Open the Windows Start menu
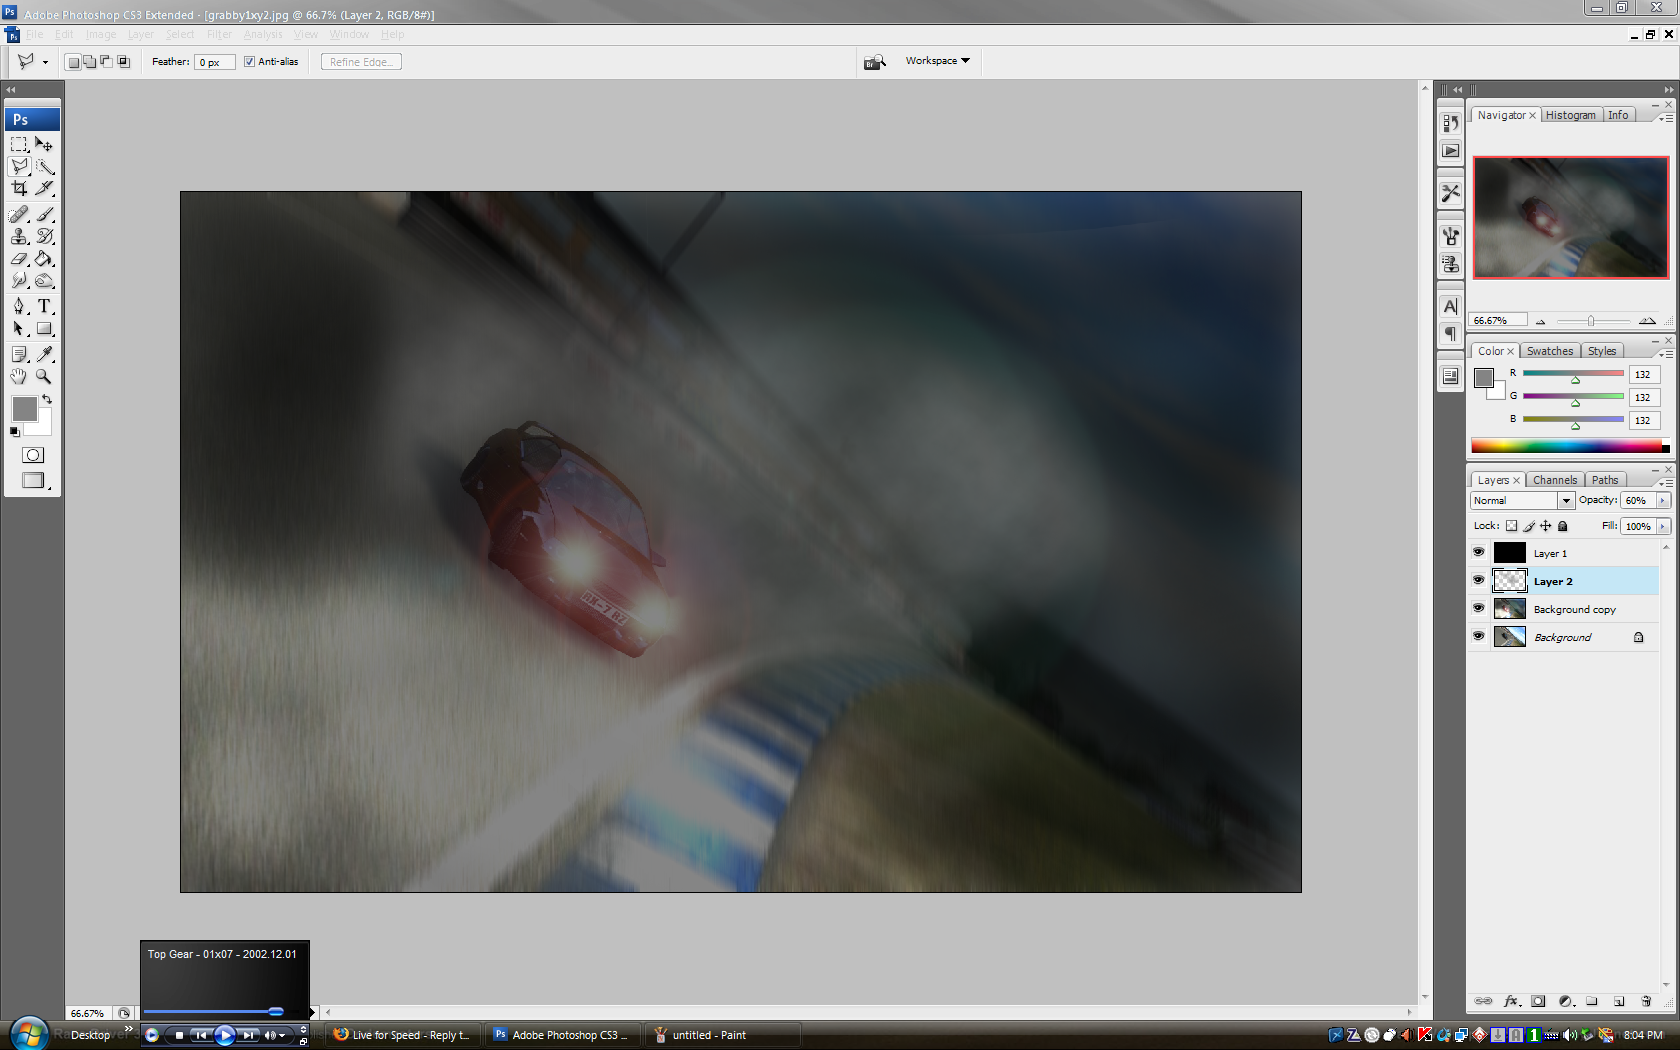Image resolution: width=1680 pixels, height=1050 pixels. (x=28, y=1034)
